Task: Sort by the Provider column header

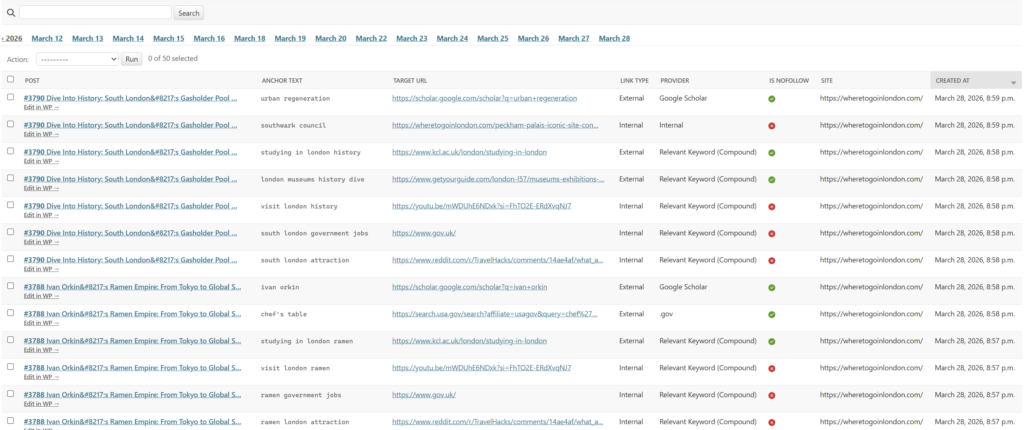Action: [675, 81]
